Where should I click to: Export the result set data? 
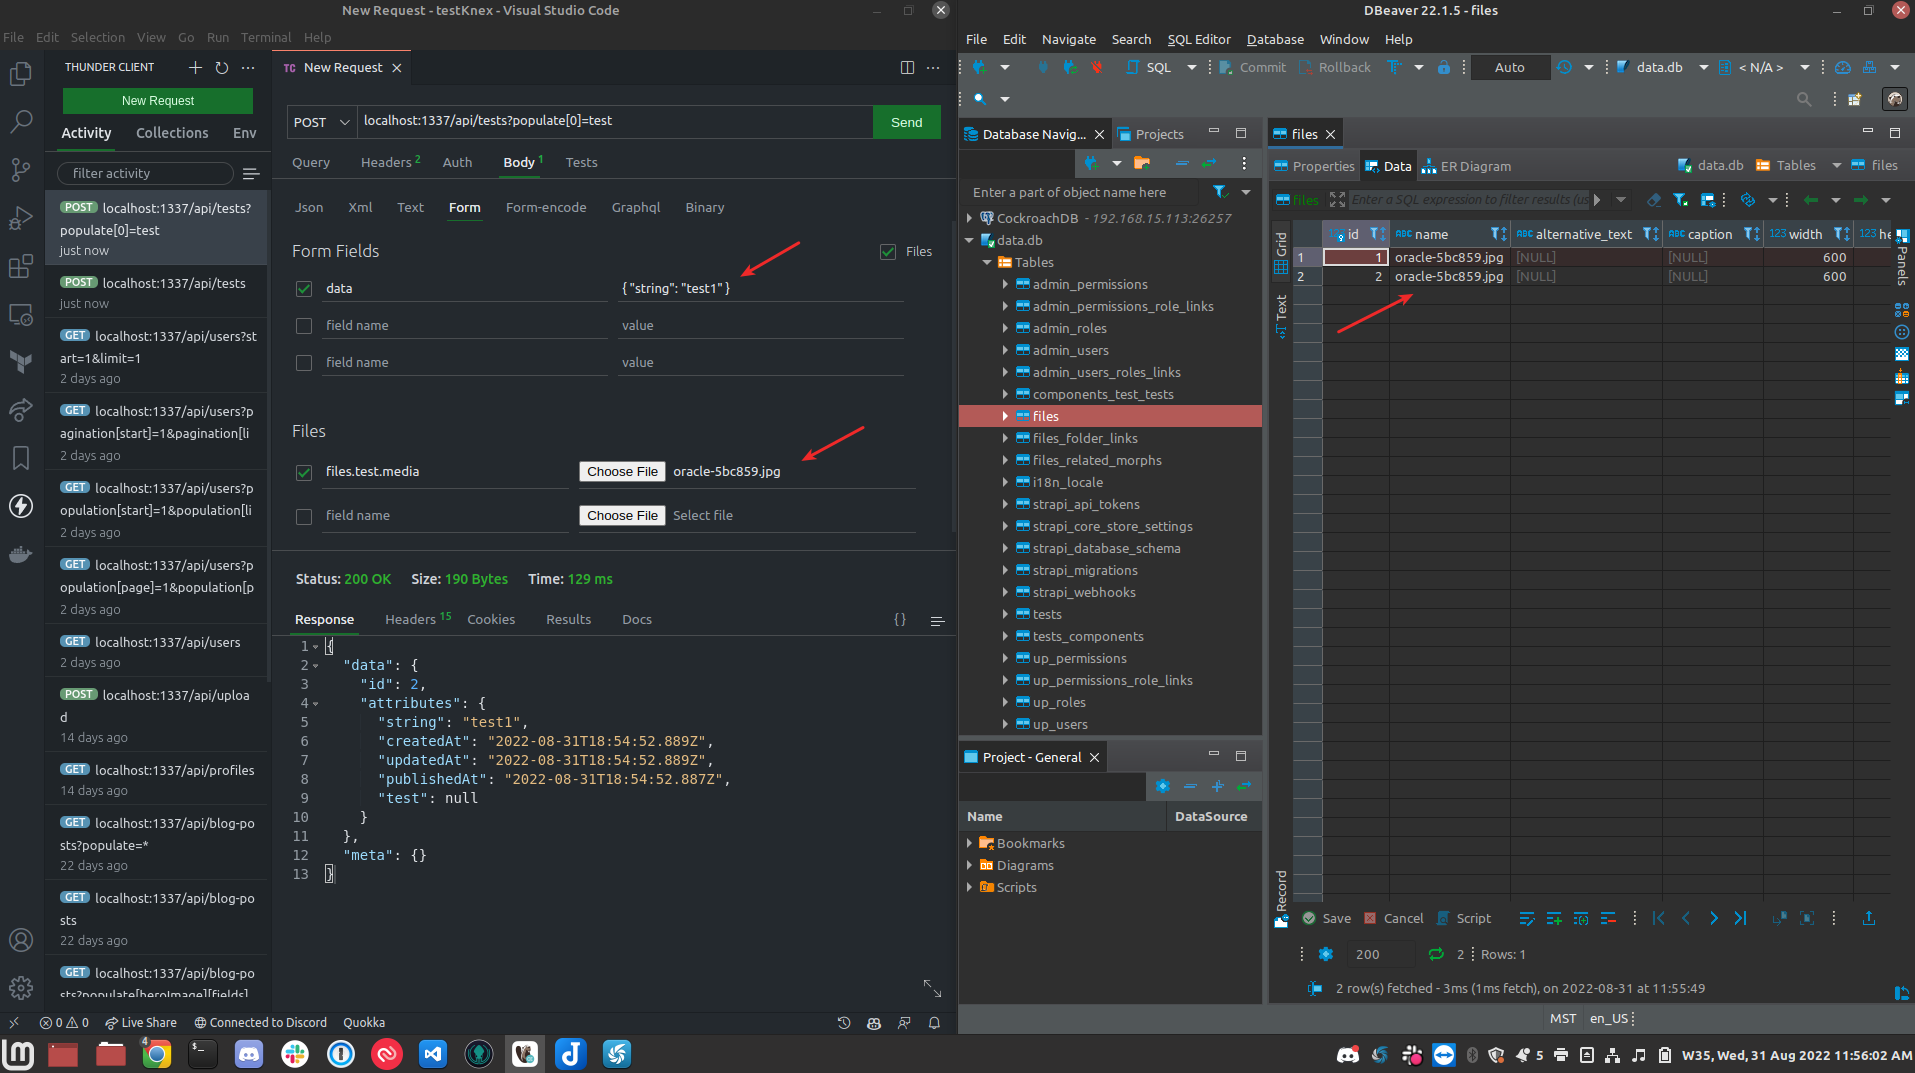[x=1869, y=919]
